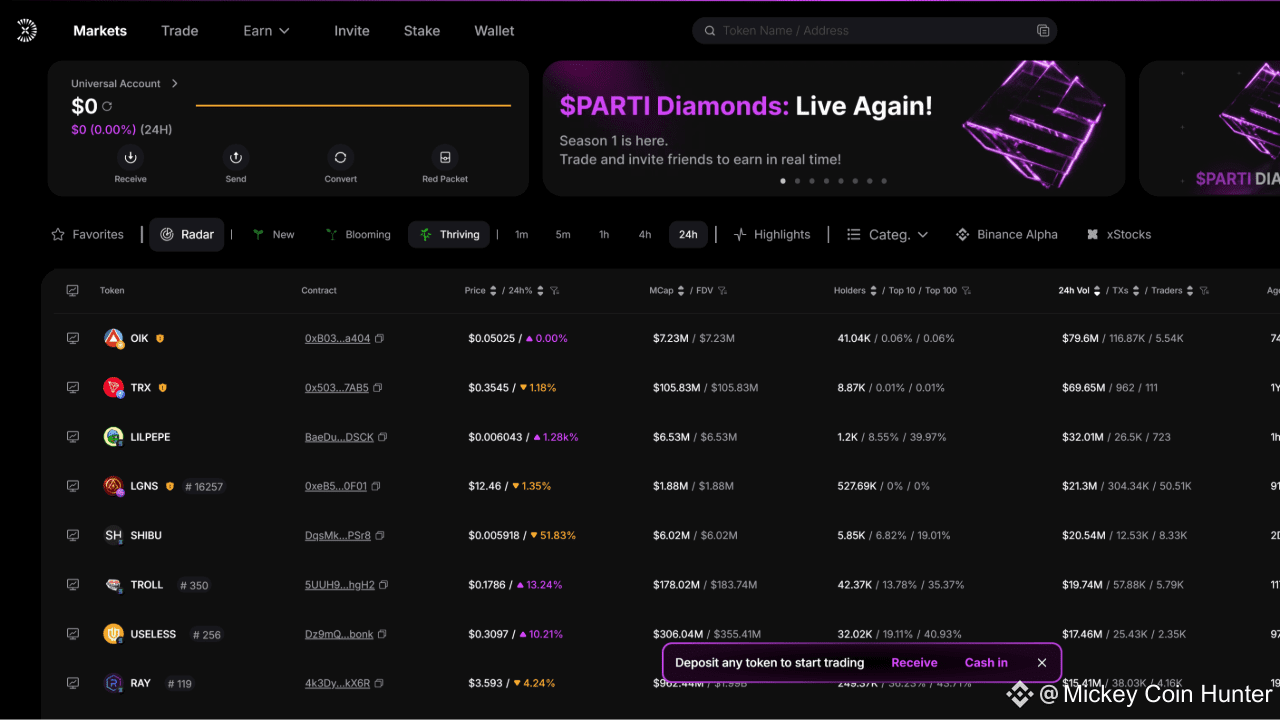Click Cash in on the deposit banner
The image size is (1280, 720).
pos(986,663)
